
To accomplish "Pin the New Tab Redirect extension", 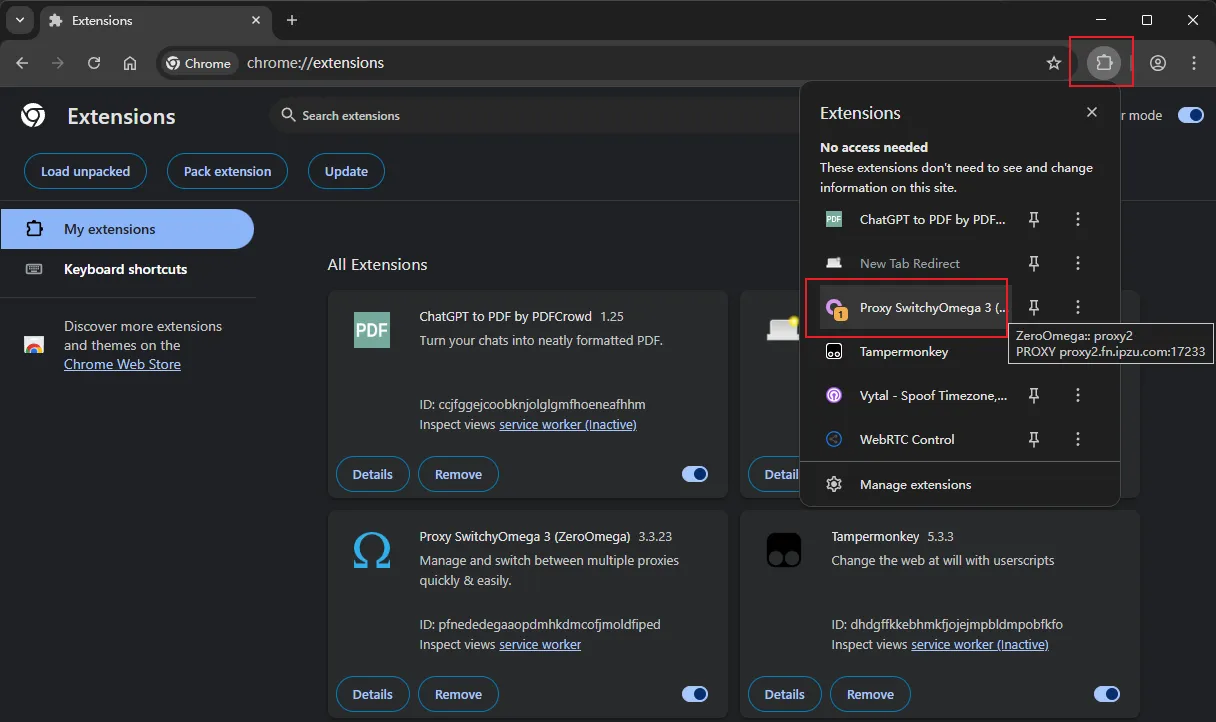I will pyautogui.click(x=1034, y=263).
